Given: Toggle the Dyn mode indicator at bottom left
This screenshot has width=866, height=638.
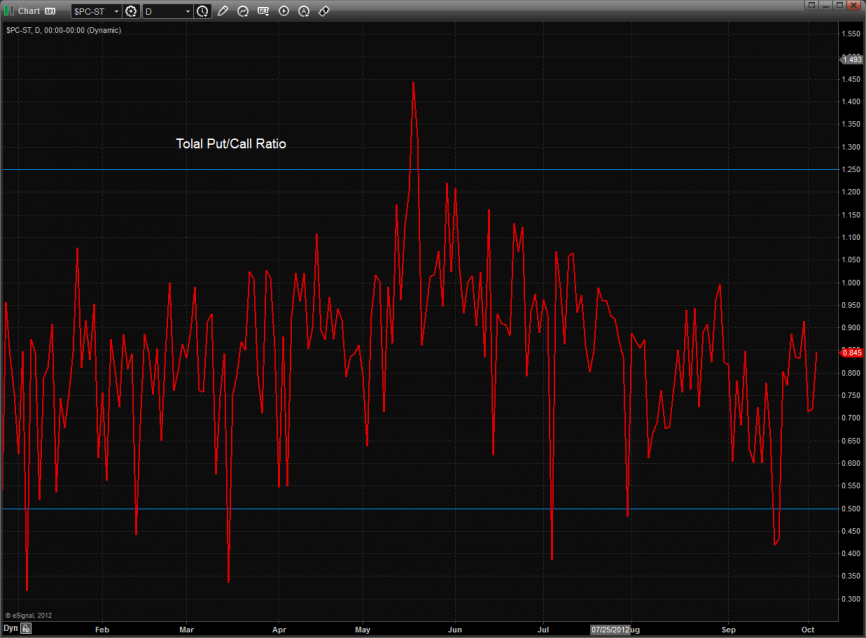Looking at the screenshot, I should click(x=11, y=630).
